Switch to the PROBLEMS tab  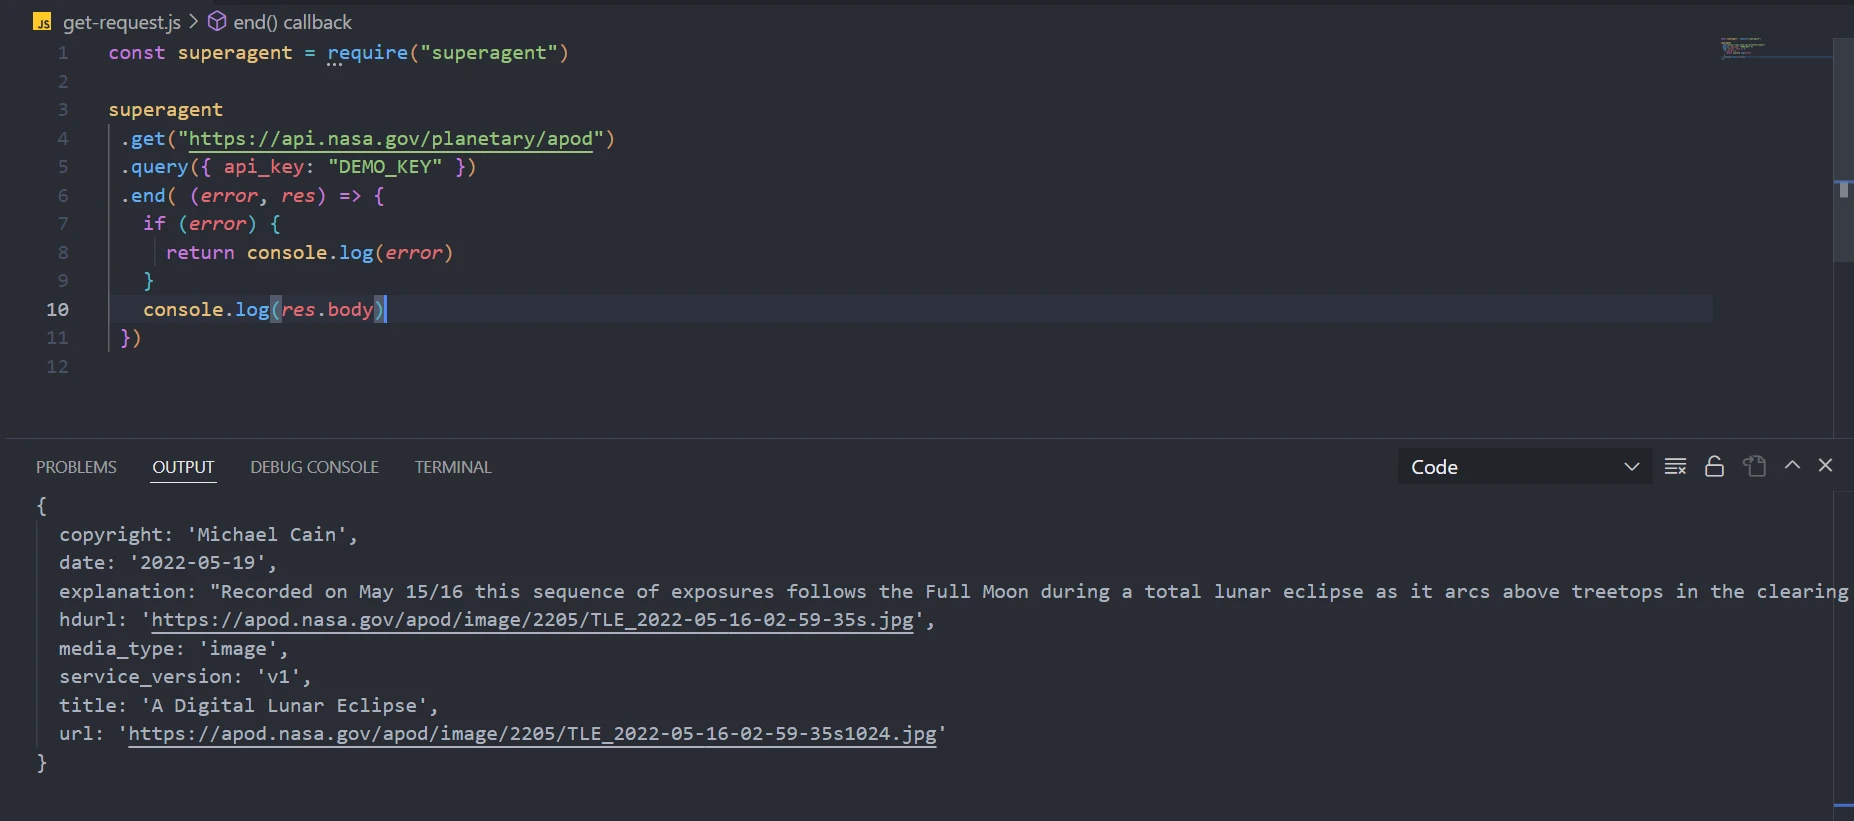coord(76,467)
